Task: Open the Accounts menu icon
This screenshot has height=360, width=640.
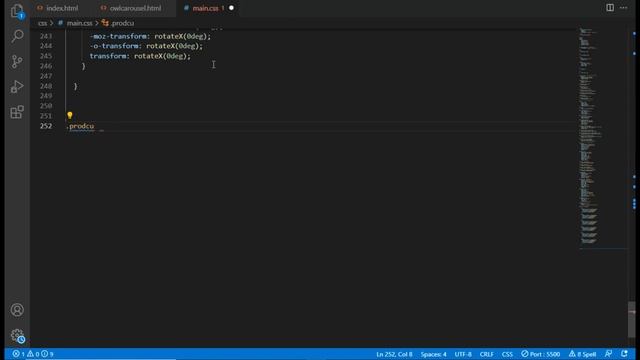Action: pyautogui.click(x=17, y=310)
